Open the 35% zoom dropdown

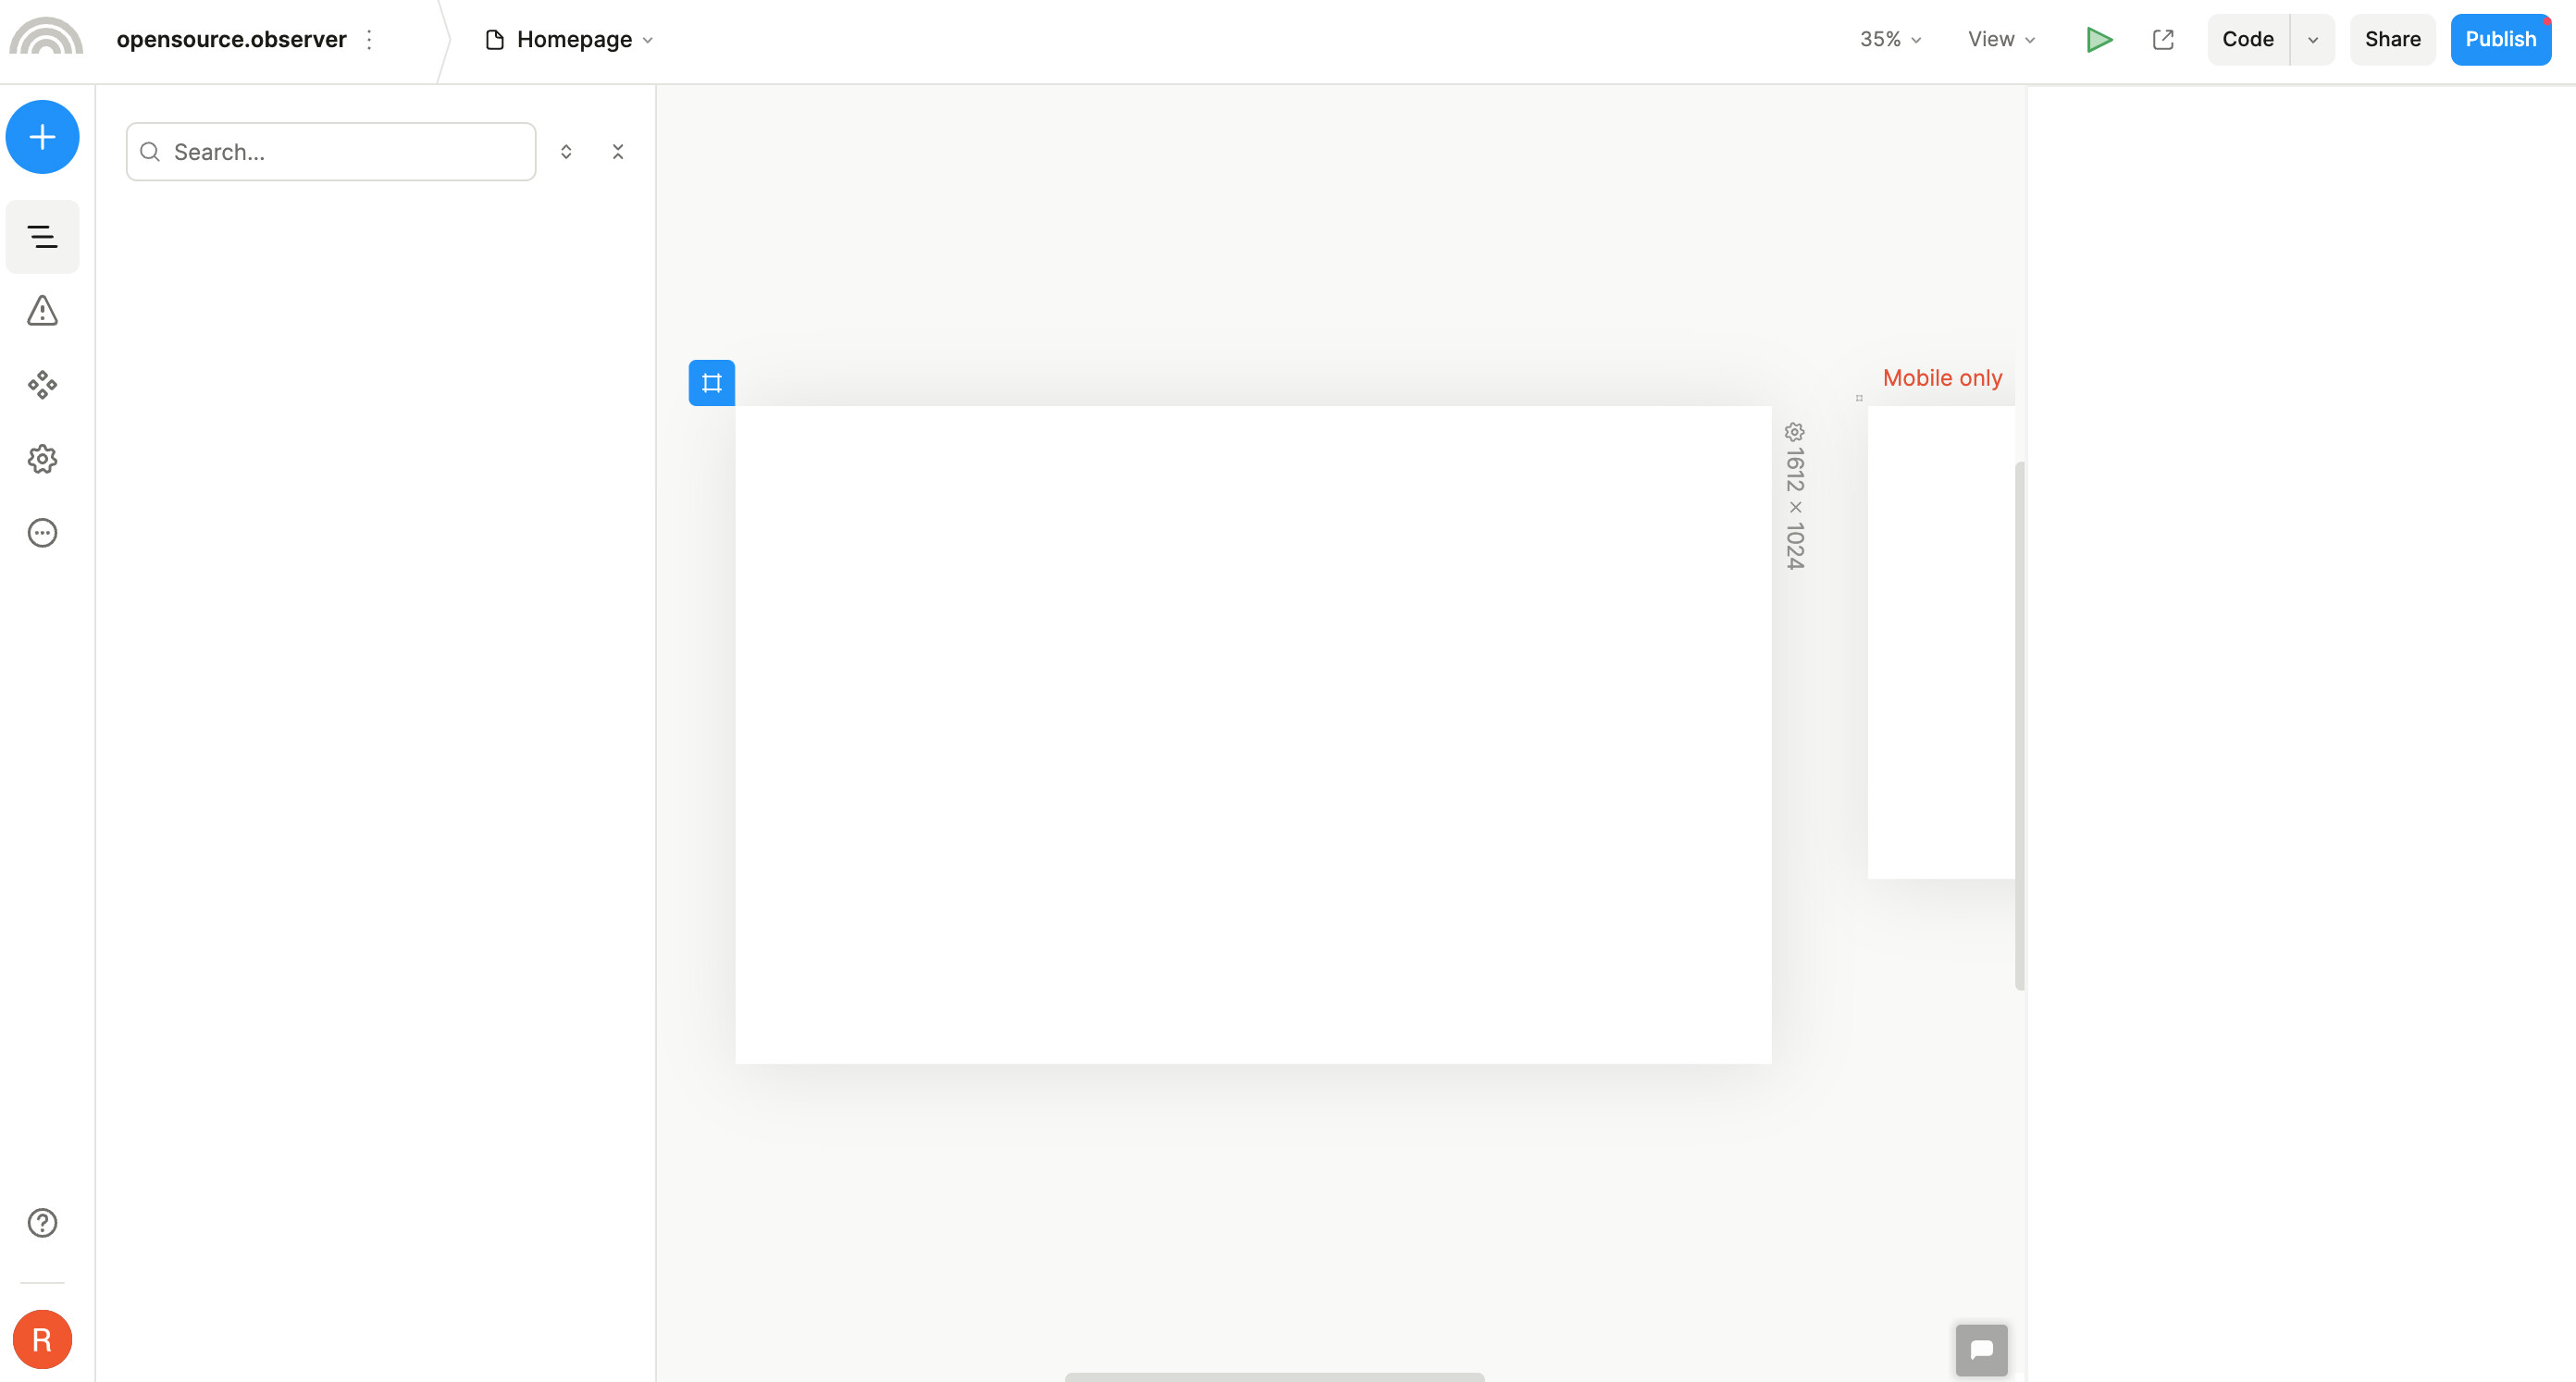pos(1890,40)
